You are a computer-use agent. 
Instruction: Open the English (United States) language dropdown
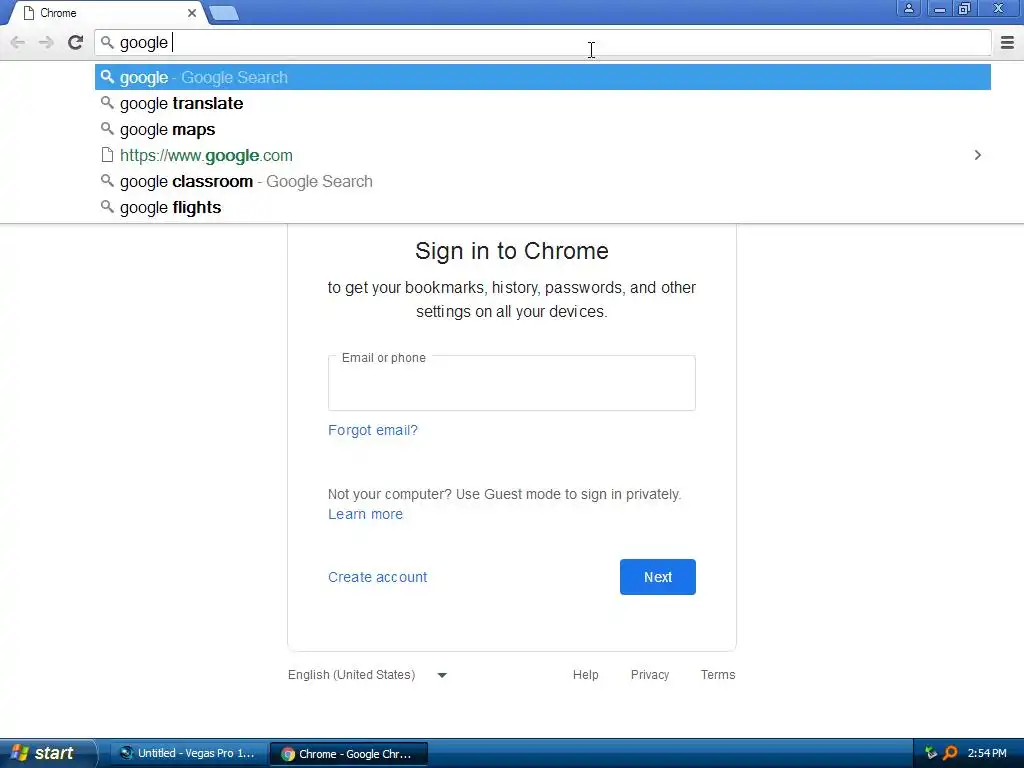coord(367,675)
